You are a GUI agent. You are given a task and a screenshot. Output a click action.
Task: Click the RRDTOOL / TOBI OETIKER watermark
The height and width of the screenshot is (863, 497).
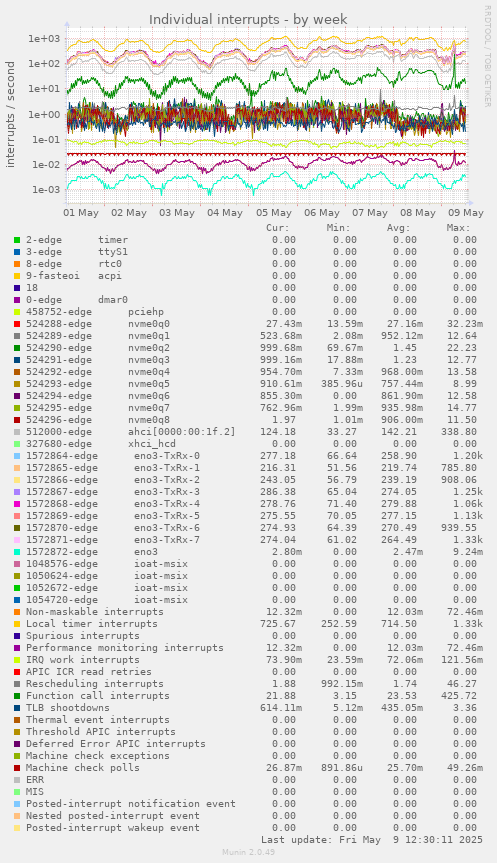click(x=488, y=56)
